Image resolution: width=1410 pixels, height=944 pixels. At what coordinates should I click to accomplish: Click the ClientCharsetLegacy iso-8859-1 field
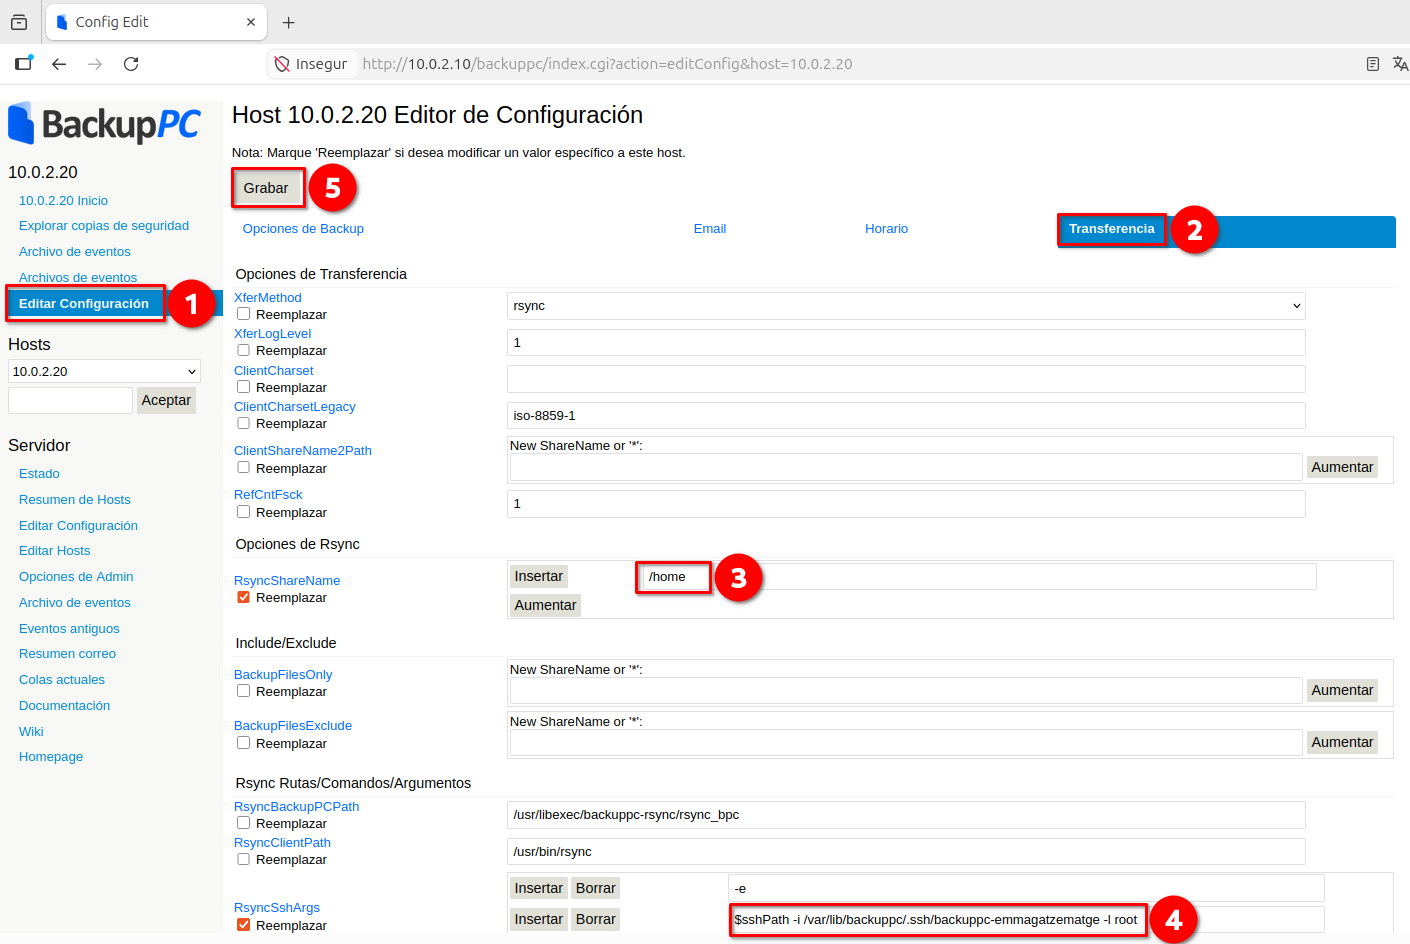[906, 416]
